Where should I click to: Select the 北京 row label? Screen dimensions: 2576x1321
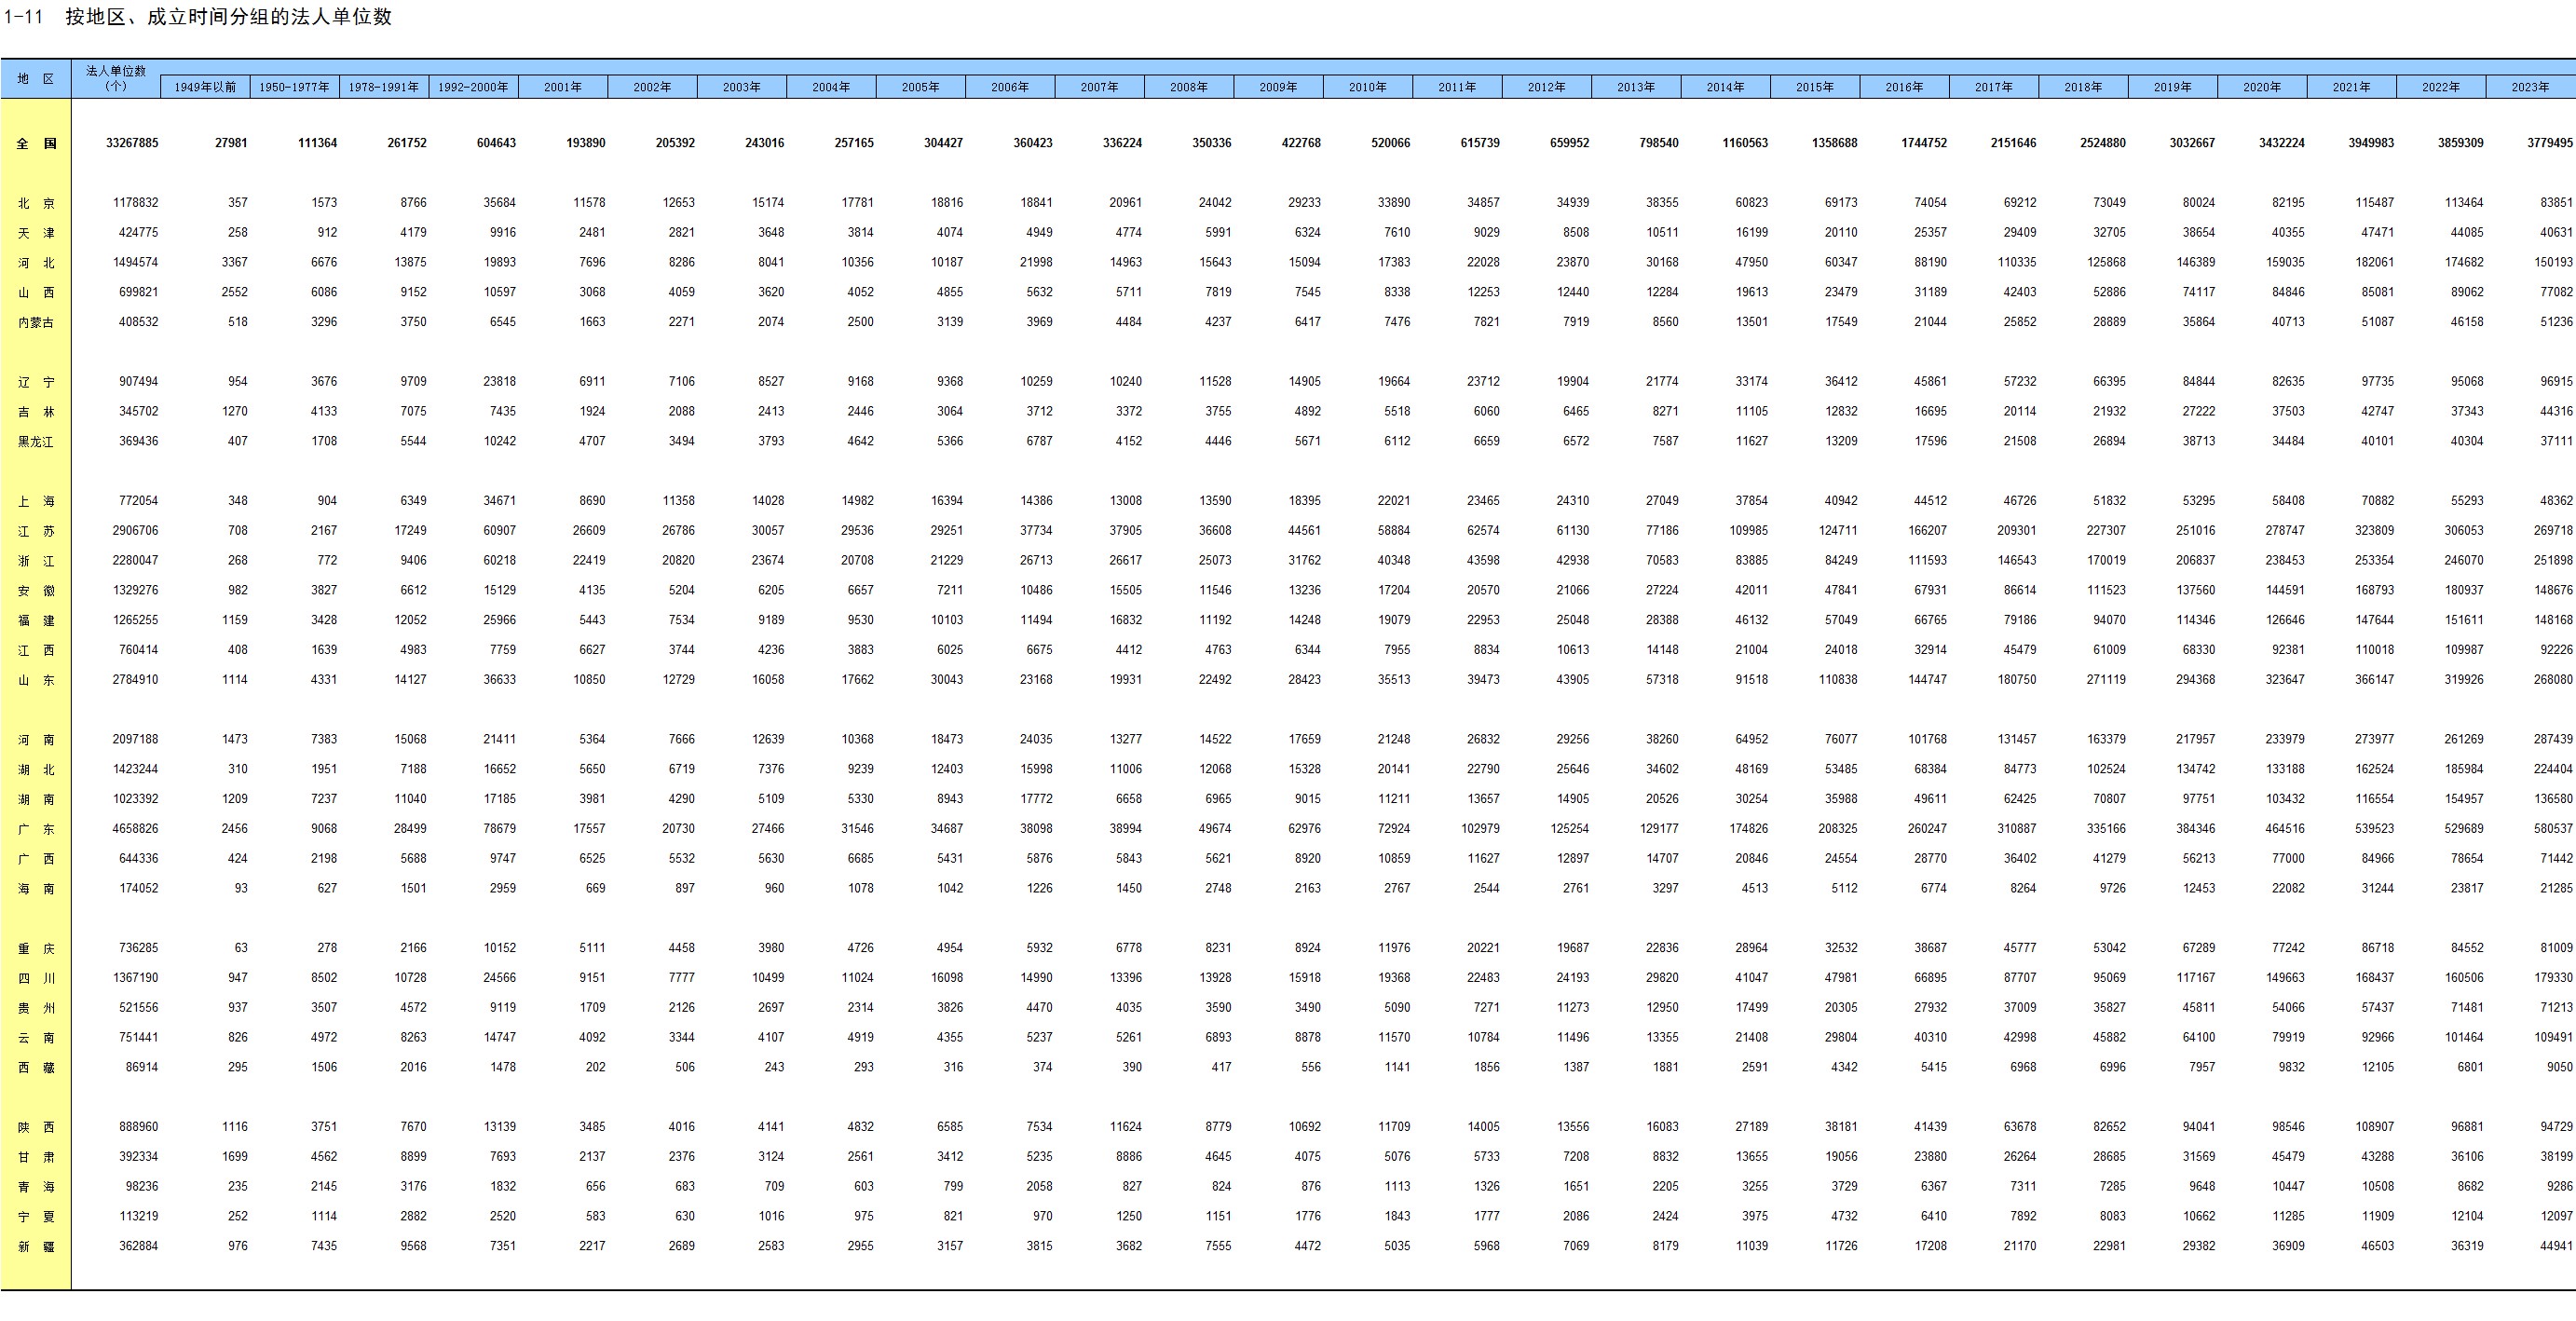click(x=36, y=203)
